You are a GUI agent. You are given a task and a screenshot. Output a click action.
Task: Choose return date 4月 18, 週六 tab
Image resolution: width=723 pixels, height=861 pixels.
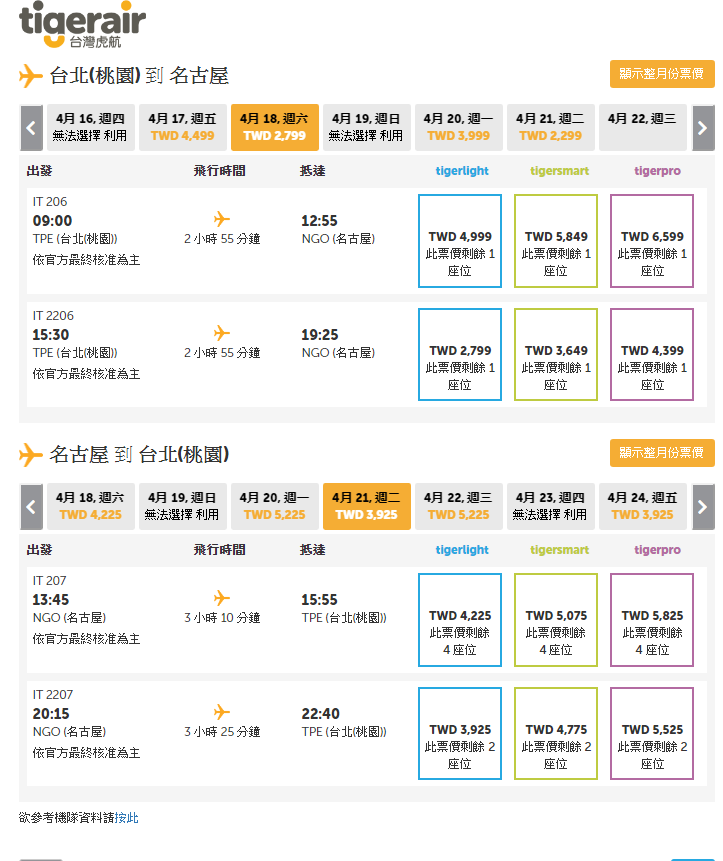(90, 506)
